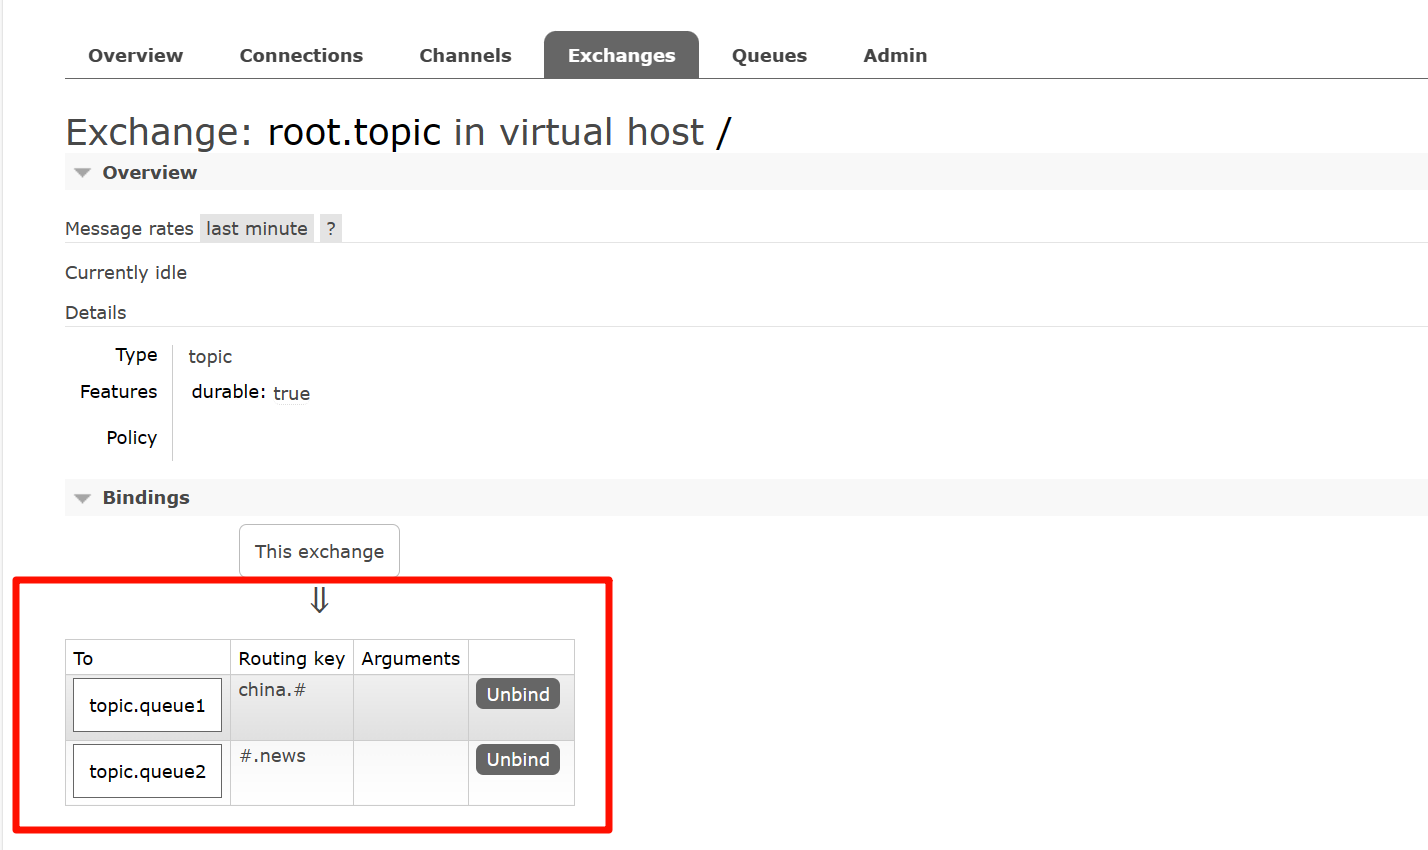Go to the Channels tab

point(465,56)
